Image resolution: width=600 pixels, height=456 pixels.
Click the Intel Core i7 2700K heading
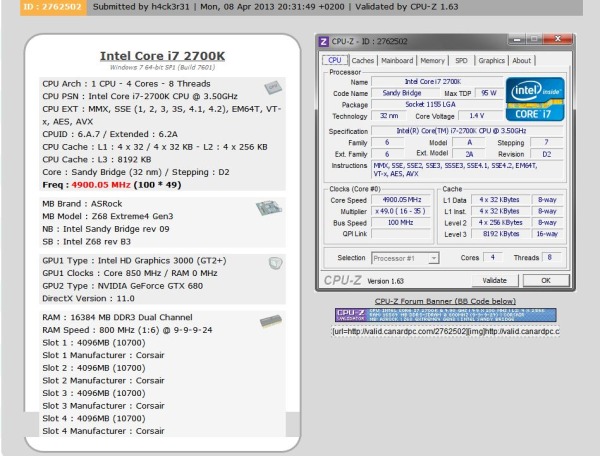pos(162,56)
